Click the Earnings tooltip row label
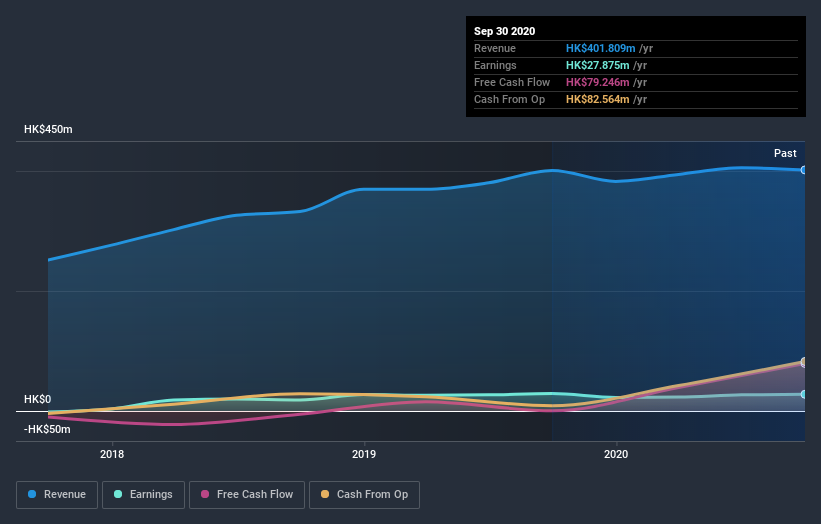This screenshot has height=524, width=821. [x=495, y=65]
